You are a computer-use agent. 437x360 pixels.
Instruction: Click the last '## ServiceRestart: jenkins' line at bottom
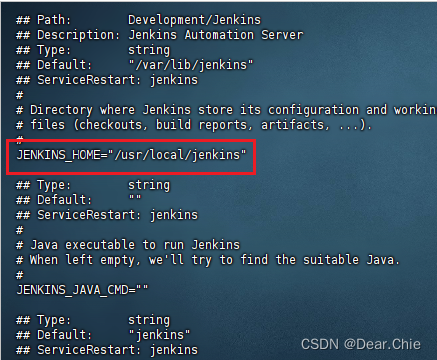pos(107,350)
